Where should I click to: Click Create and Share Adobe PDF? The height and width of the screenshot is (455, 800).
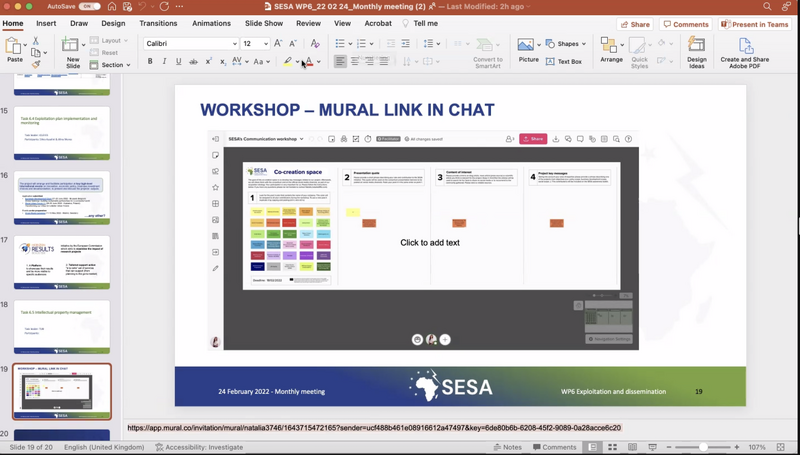coord(745,53)
